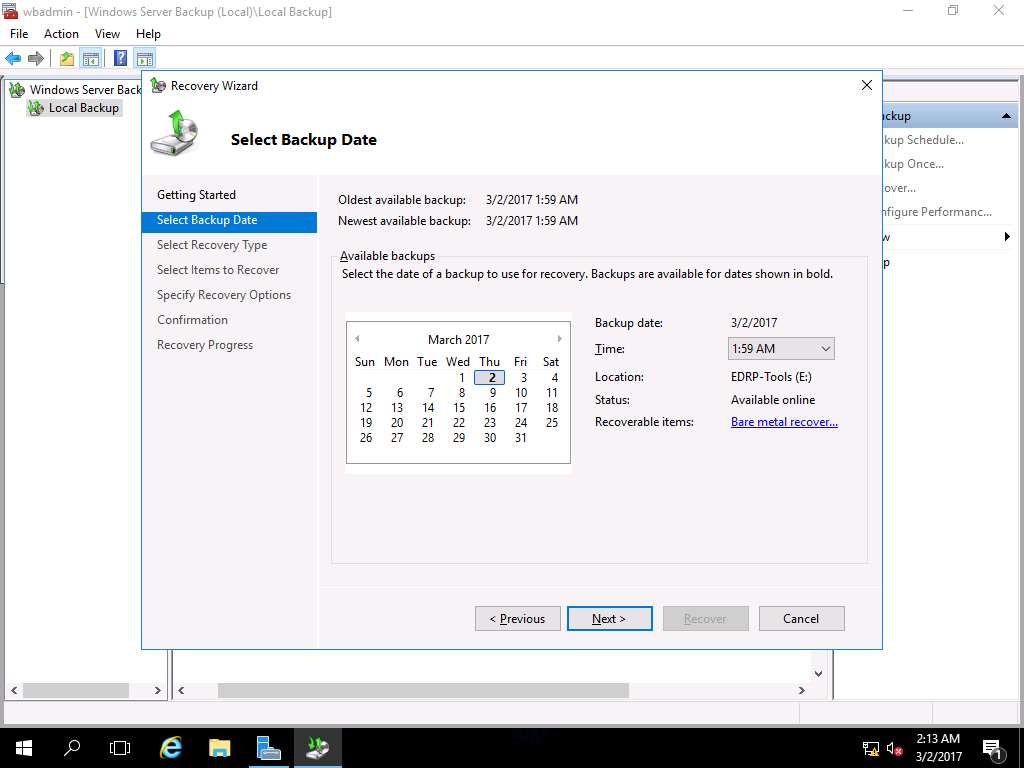Screen dimensions: 1024x768
Task: Select March 31 in the calendar
Action: point(521,438)
